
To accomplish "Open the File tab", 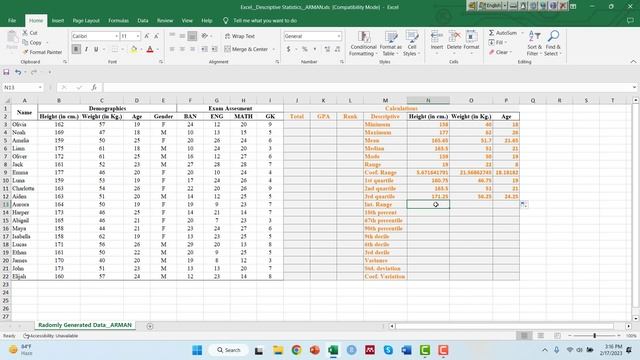I will click(x=12, y=20).
